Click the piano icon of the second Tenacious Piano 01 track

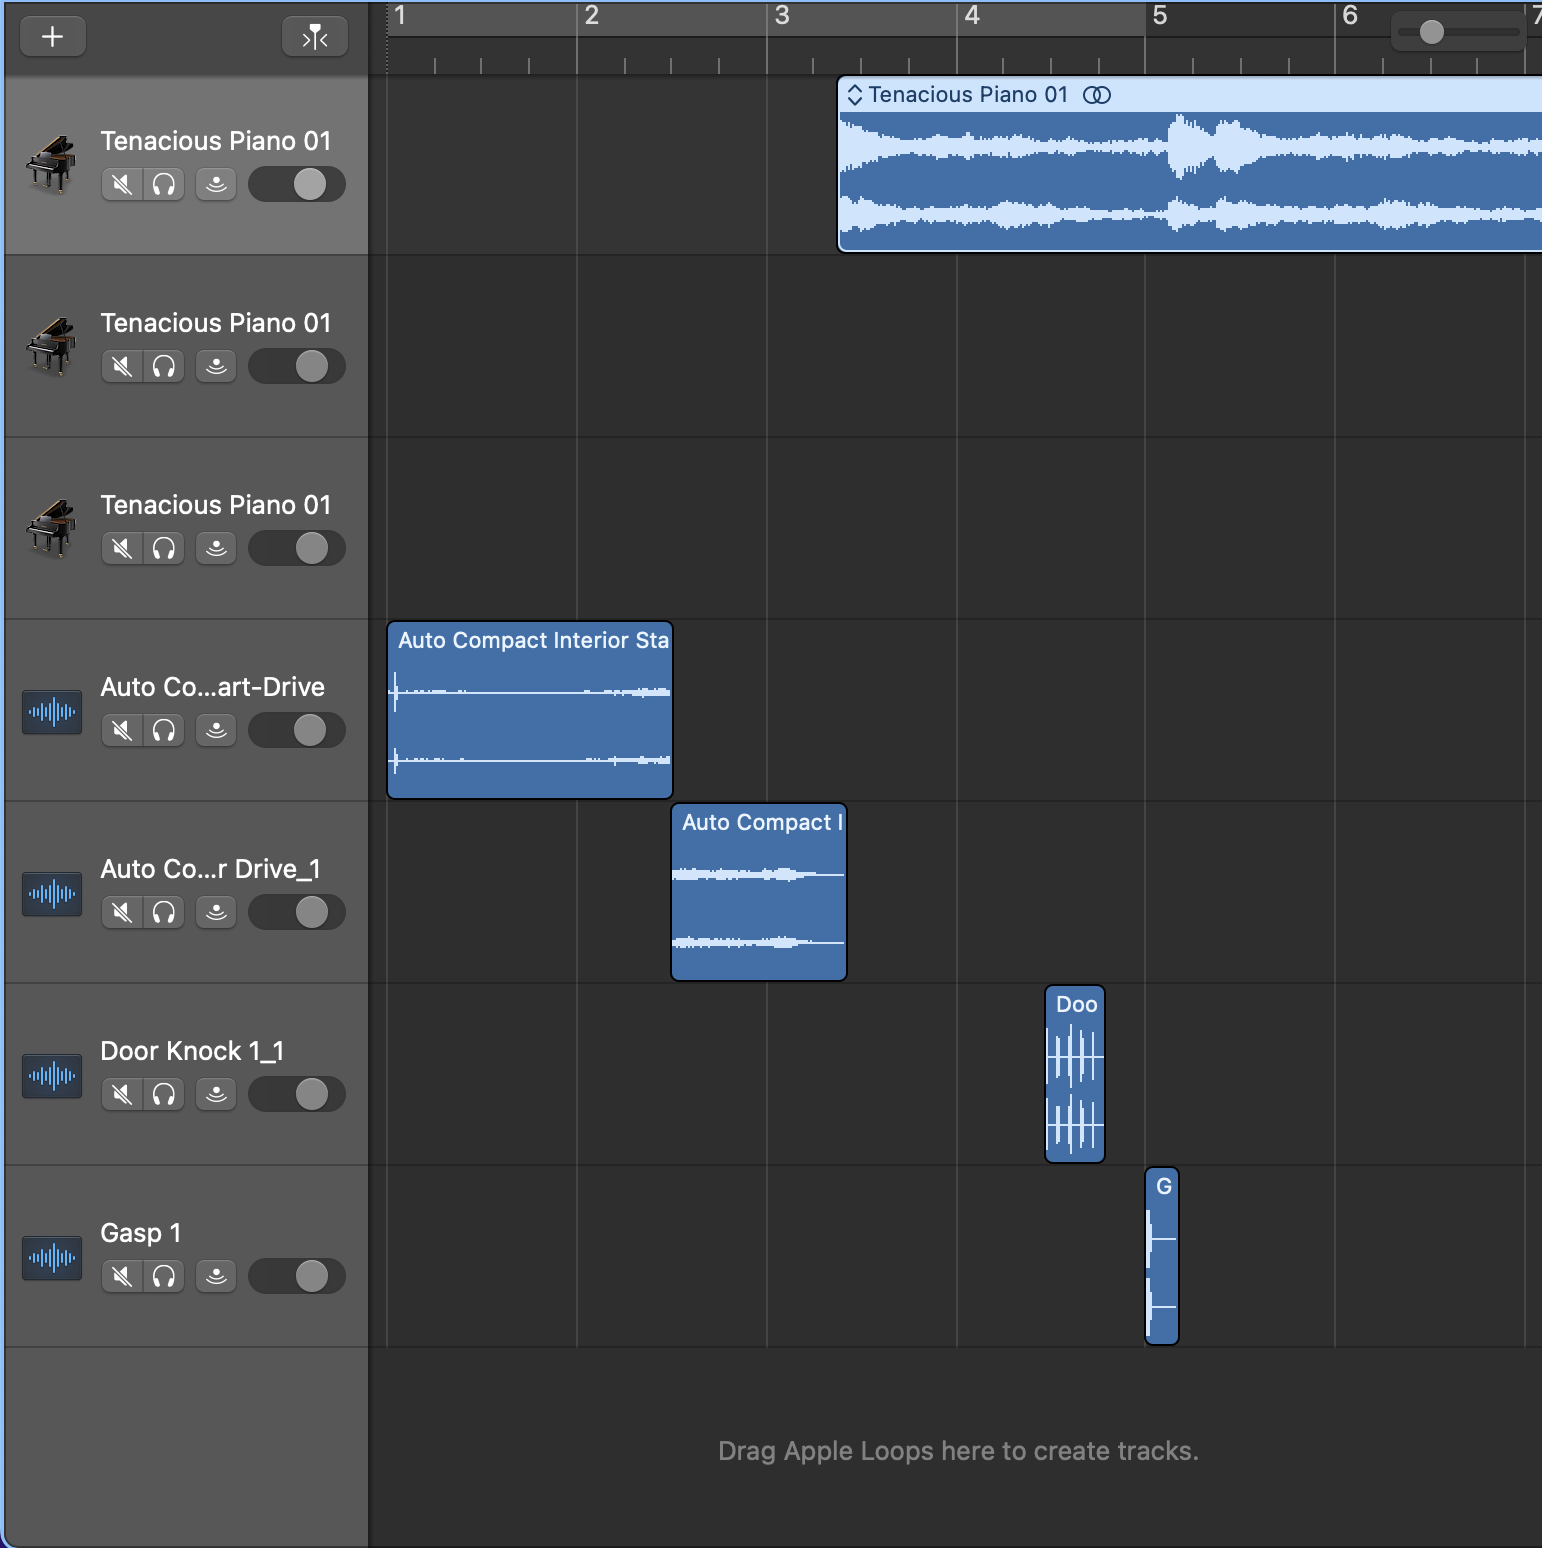click(51, 347)
